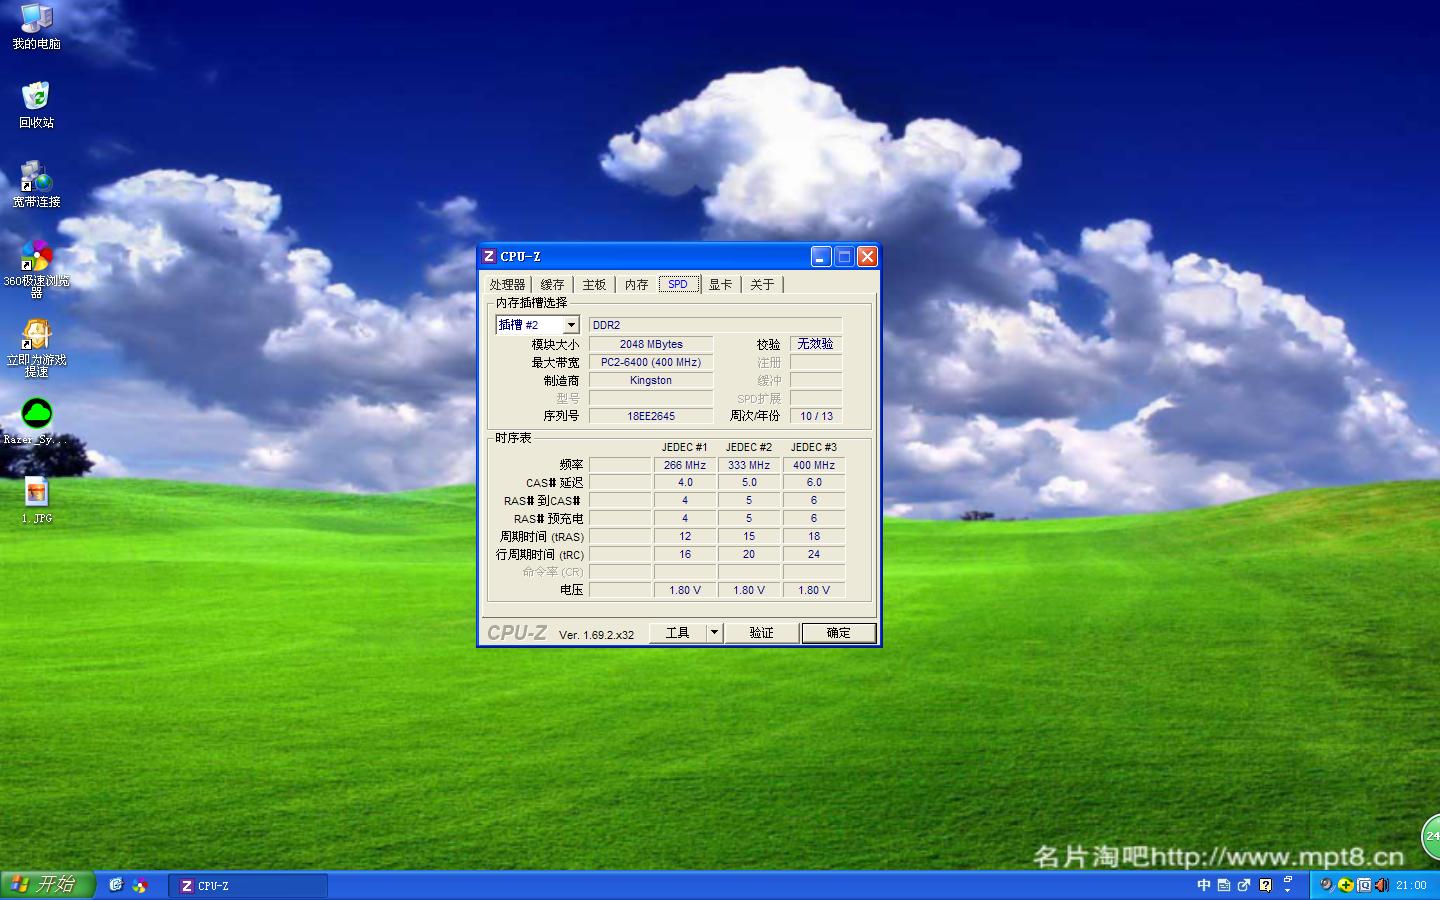
Task: Select the SPD tab
Action: 678,284
